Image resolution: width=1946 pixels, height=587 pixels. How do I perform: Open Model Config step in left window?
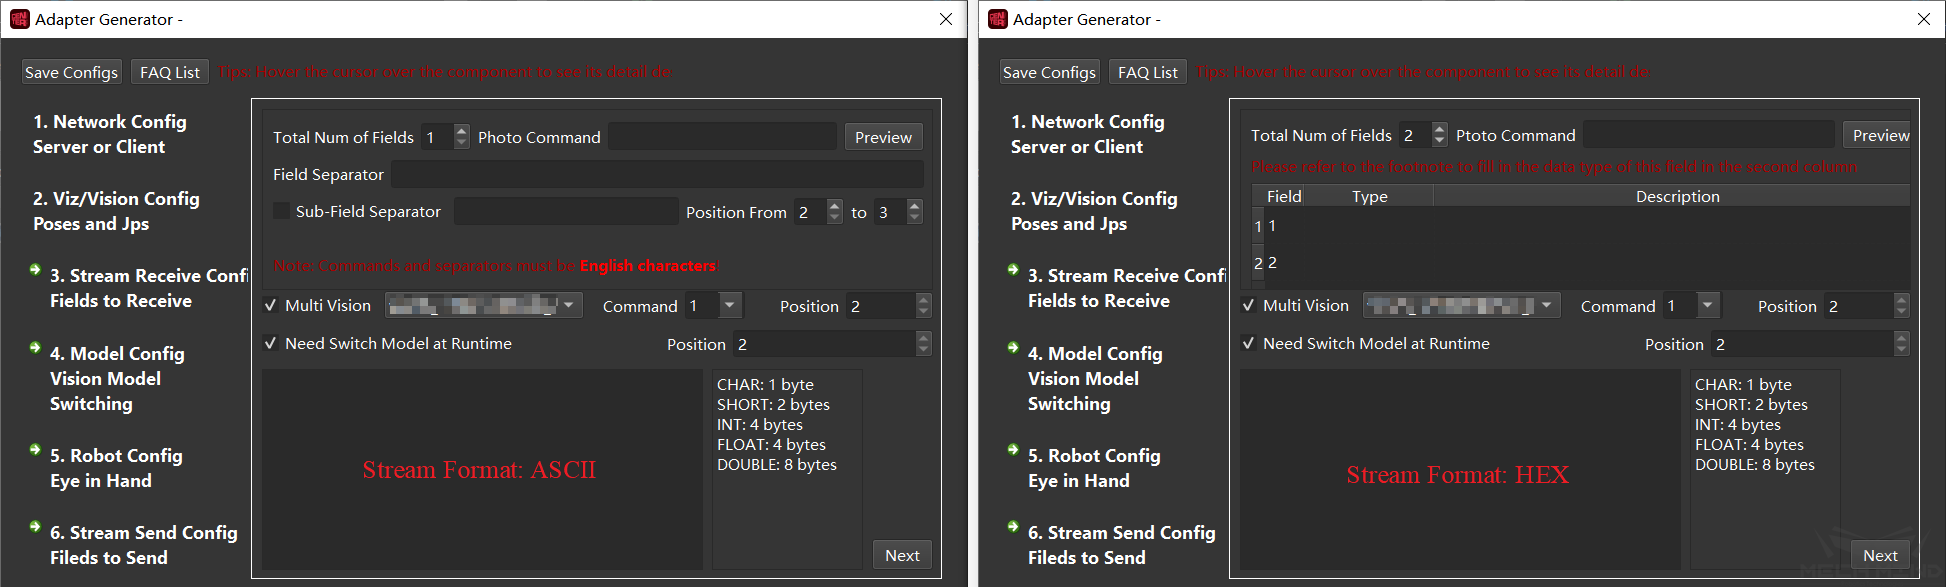pyautogui.click(x=117, y=378)
